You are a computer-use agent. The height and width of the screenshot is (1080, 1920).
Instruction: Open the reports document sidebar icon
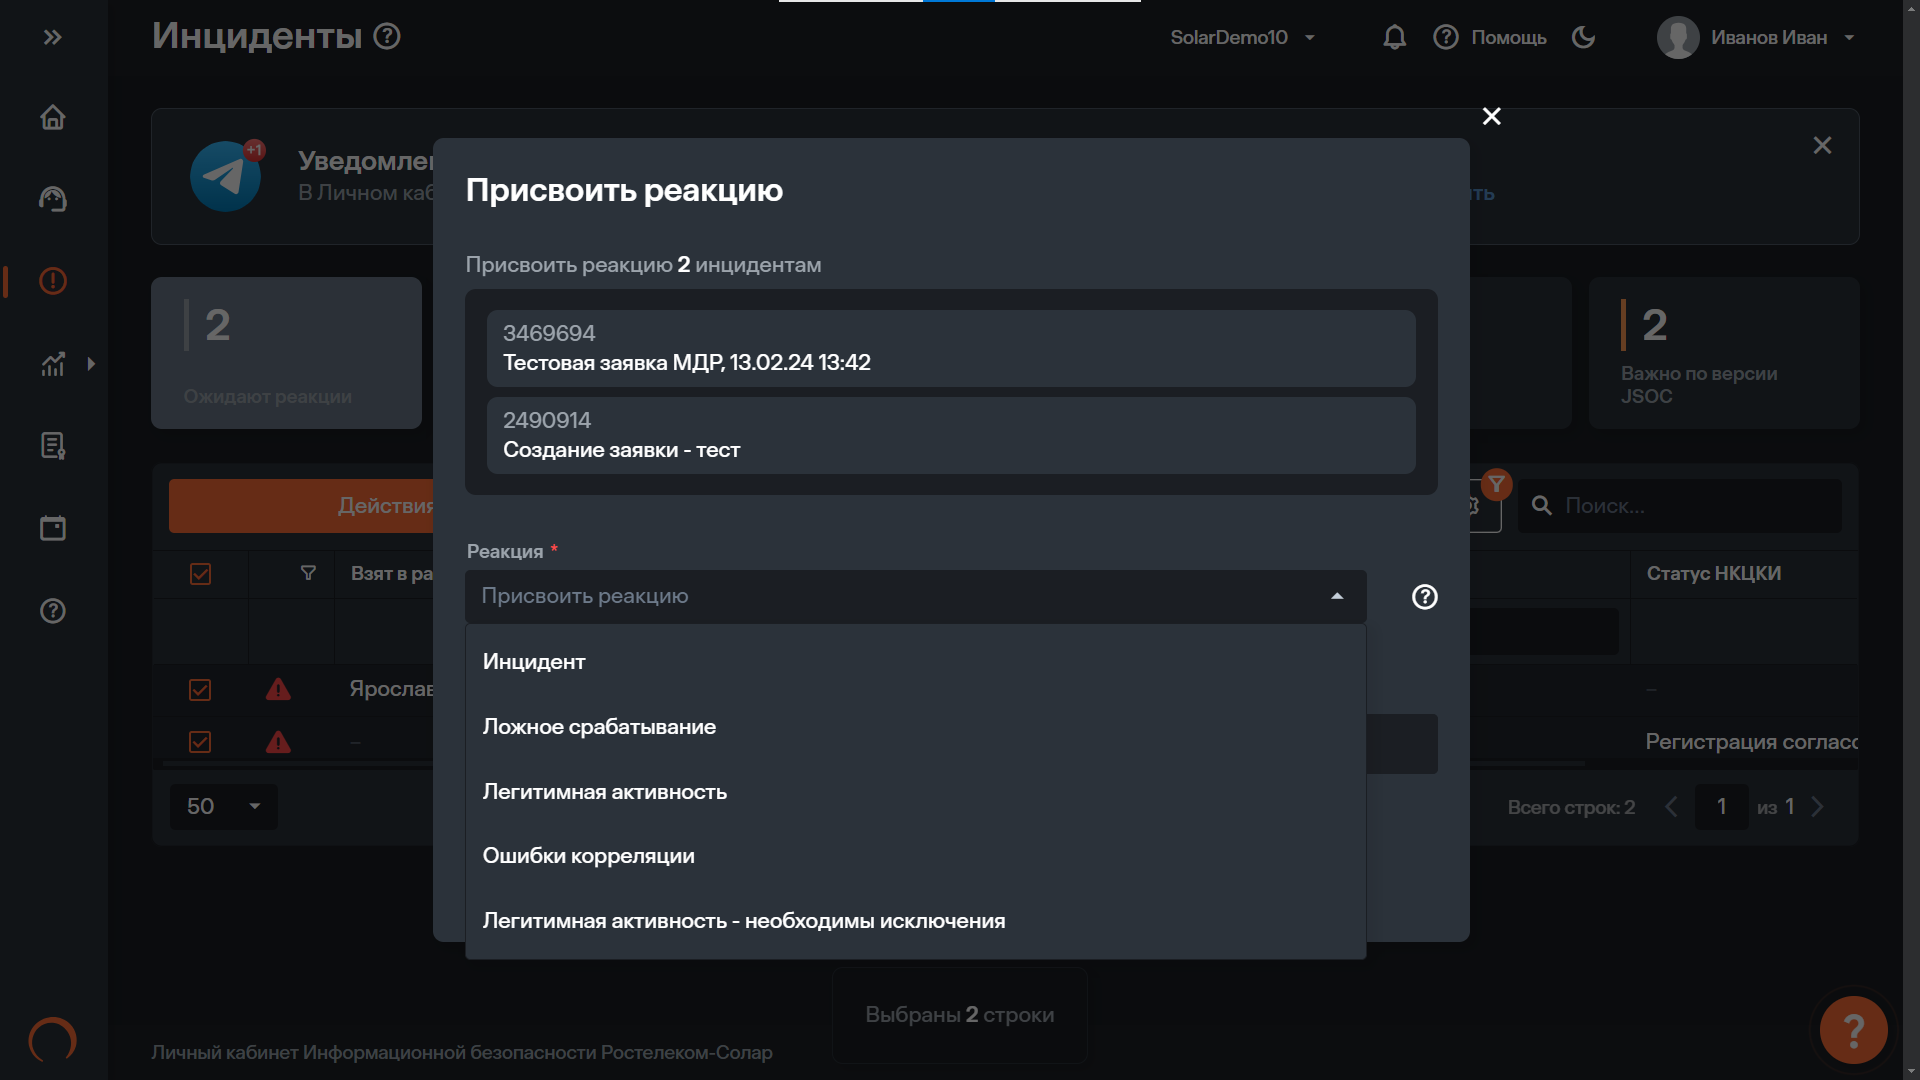point(53,446)
